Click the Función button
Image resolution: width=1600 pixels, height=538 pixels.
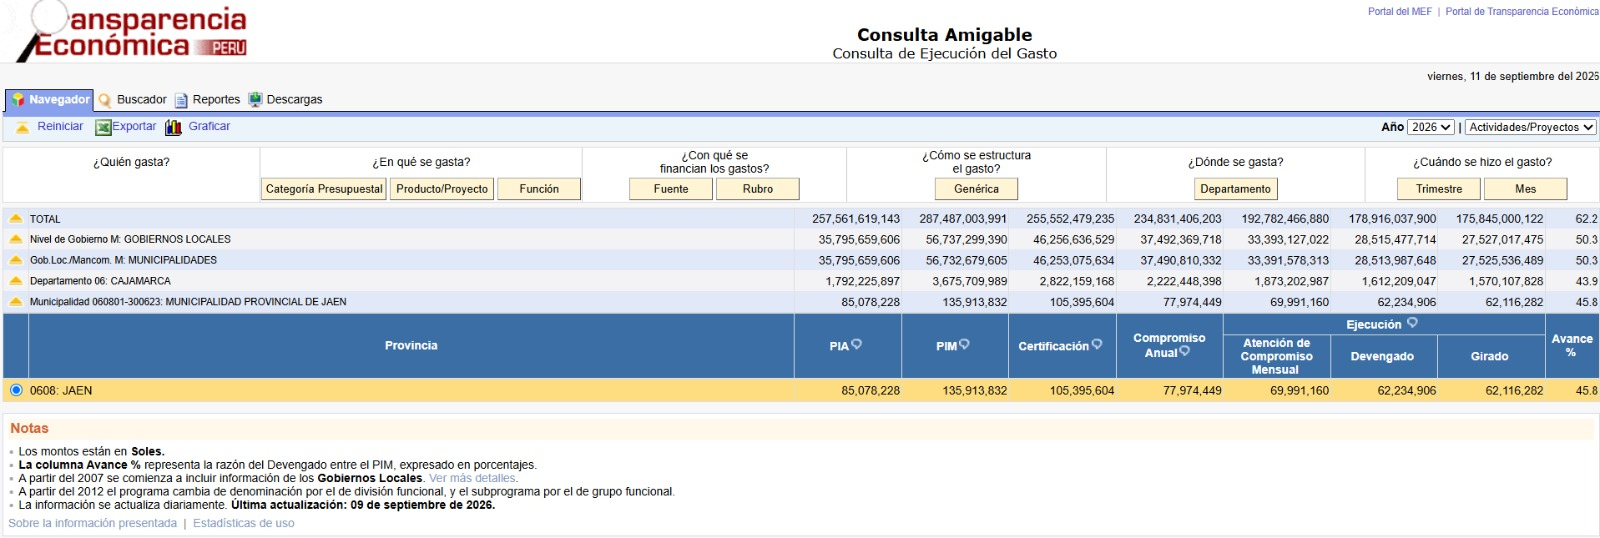coord(539,189)
